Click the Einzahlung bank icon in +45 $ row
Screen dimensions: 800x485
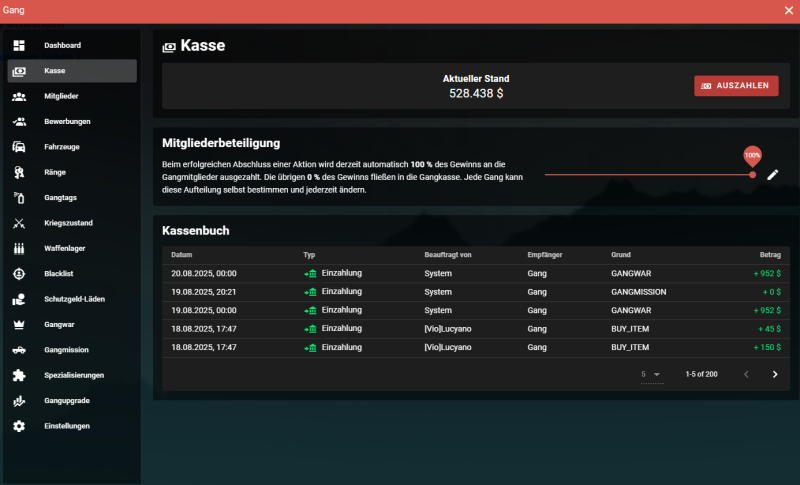pos(310,329)
